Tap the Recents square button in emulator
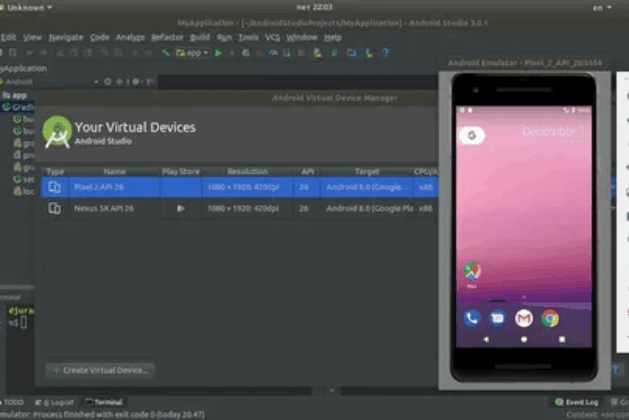Image resolution: width=629 pixels, height=420 pixels. coord(562,339)
